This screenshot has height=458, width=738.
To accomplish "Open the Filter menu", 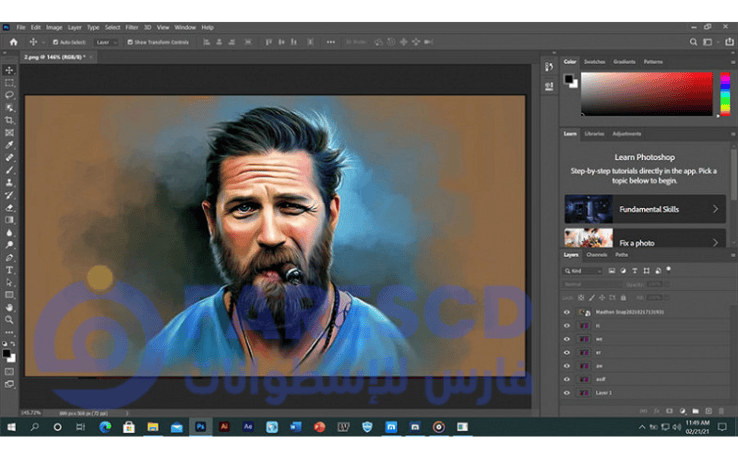I will point(132,27).
